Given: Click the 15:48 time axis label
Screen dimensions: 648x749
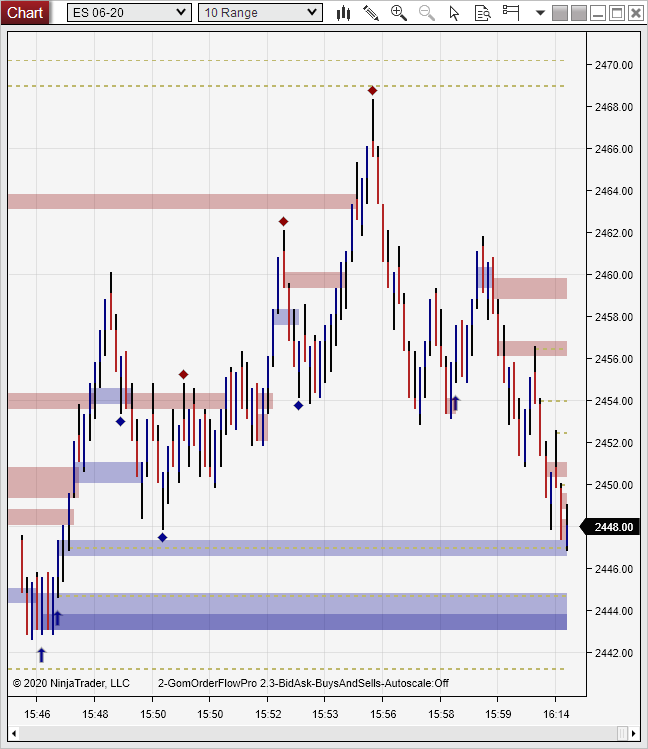Looking at the screenshot, I should 95,714.
